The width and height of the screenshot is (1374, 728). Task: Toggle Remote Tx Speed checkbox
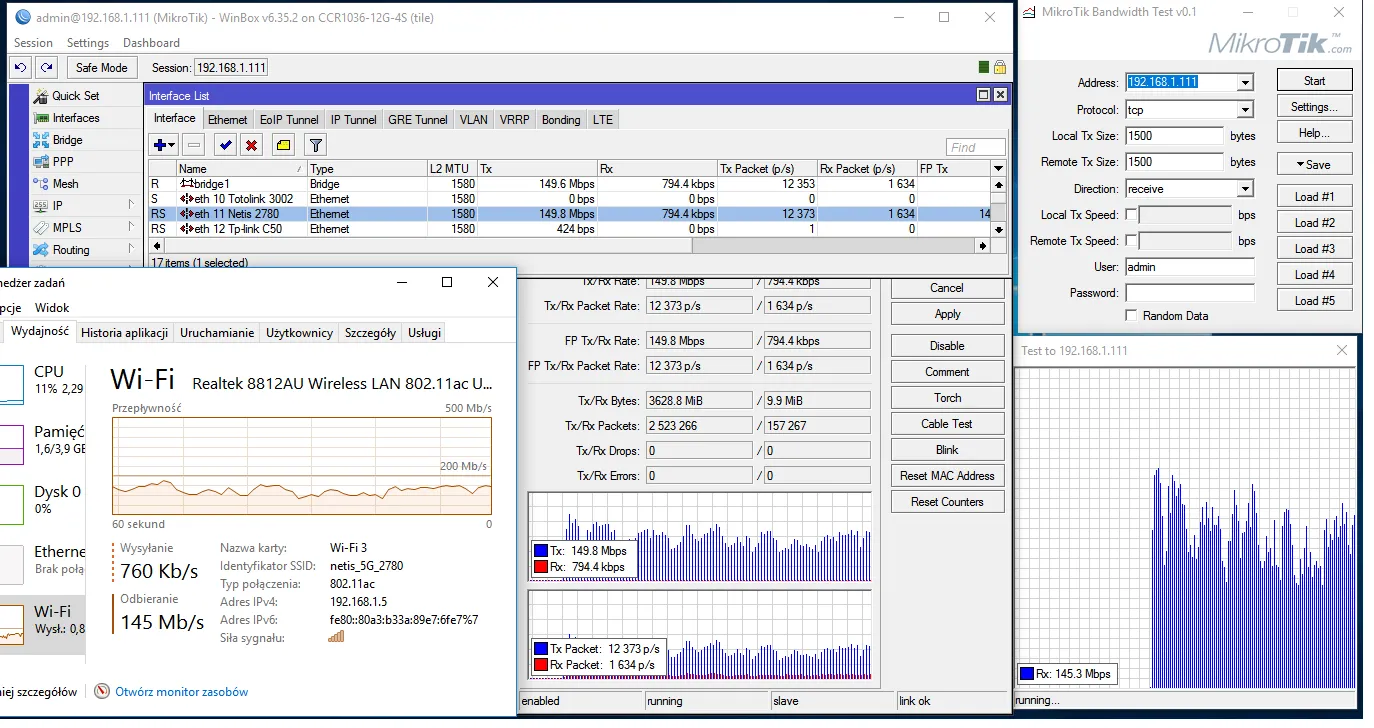(x=1131, y=241)
